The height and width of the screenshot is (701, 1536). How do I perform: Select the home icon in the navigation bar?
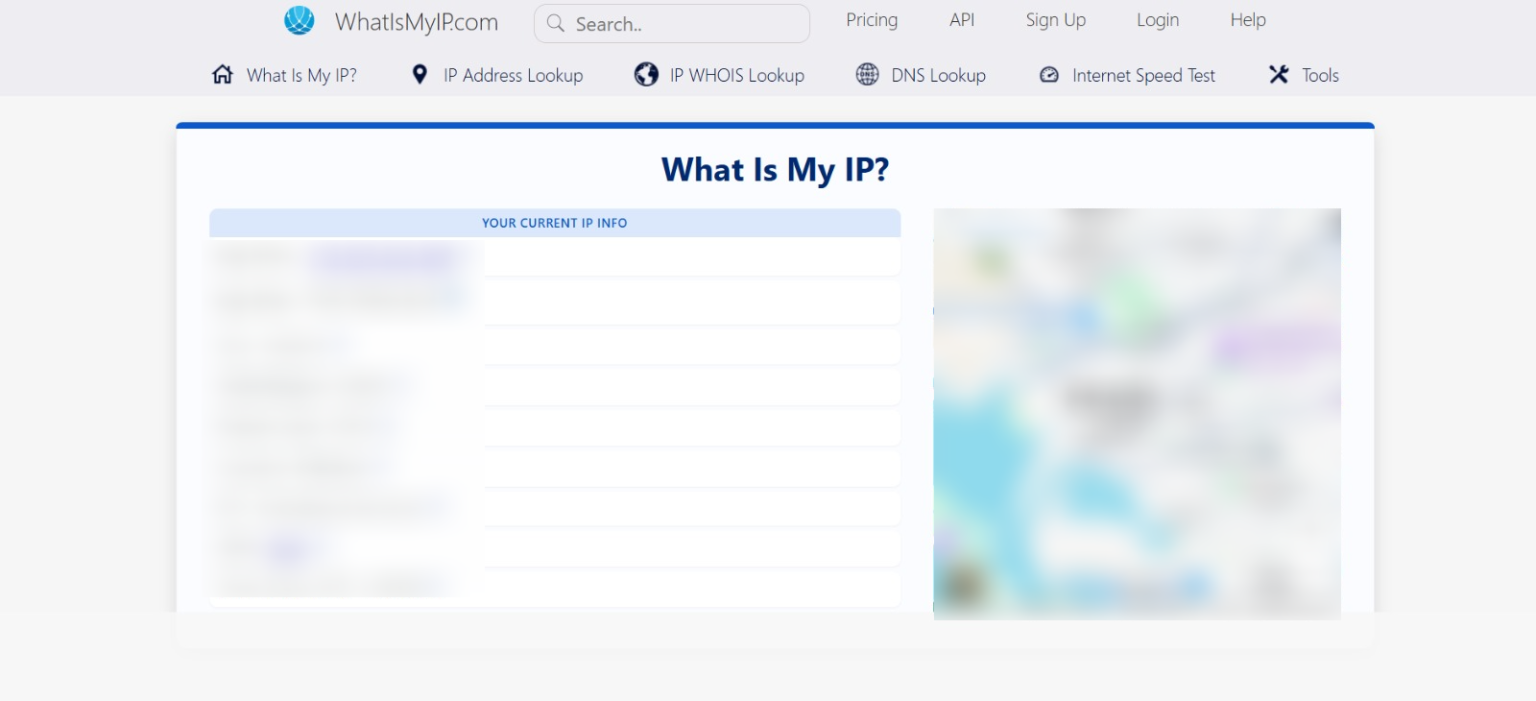click(x=222, y=74)
